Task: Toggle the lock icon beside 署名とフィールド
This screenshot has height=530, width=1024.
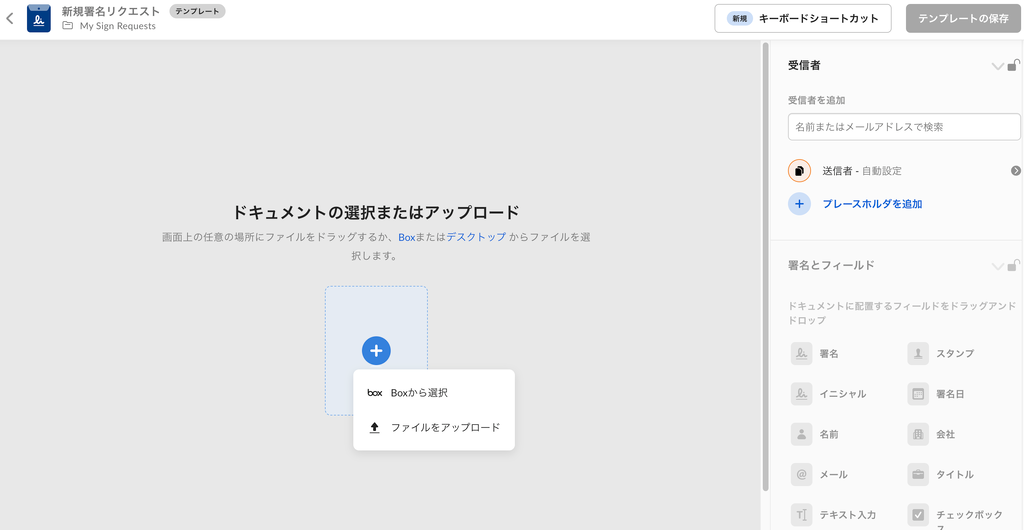Action: (1014, 265)
